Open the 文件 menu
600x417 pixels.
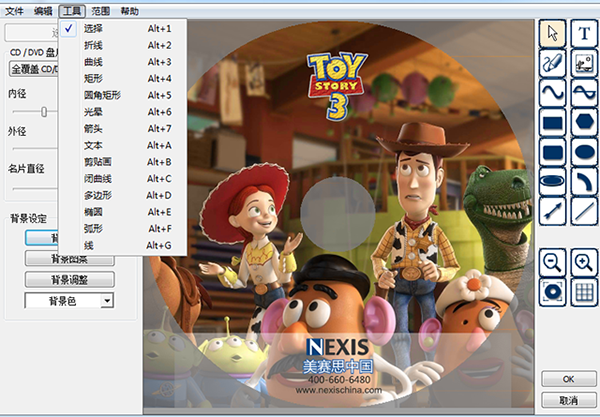15,11
